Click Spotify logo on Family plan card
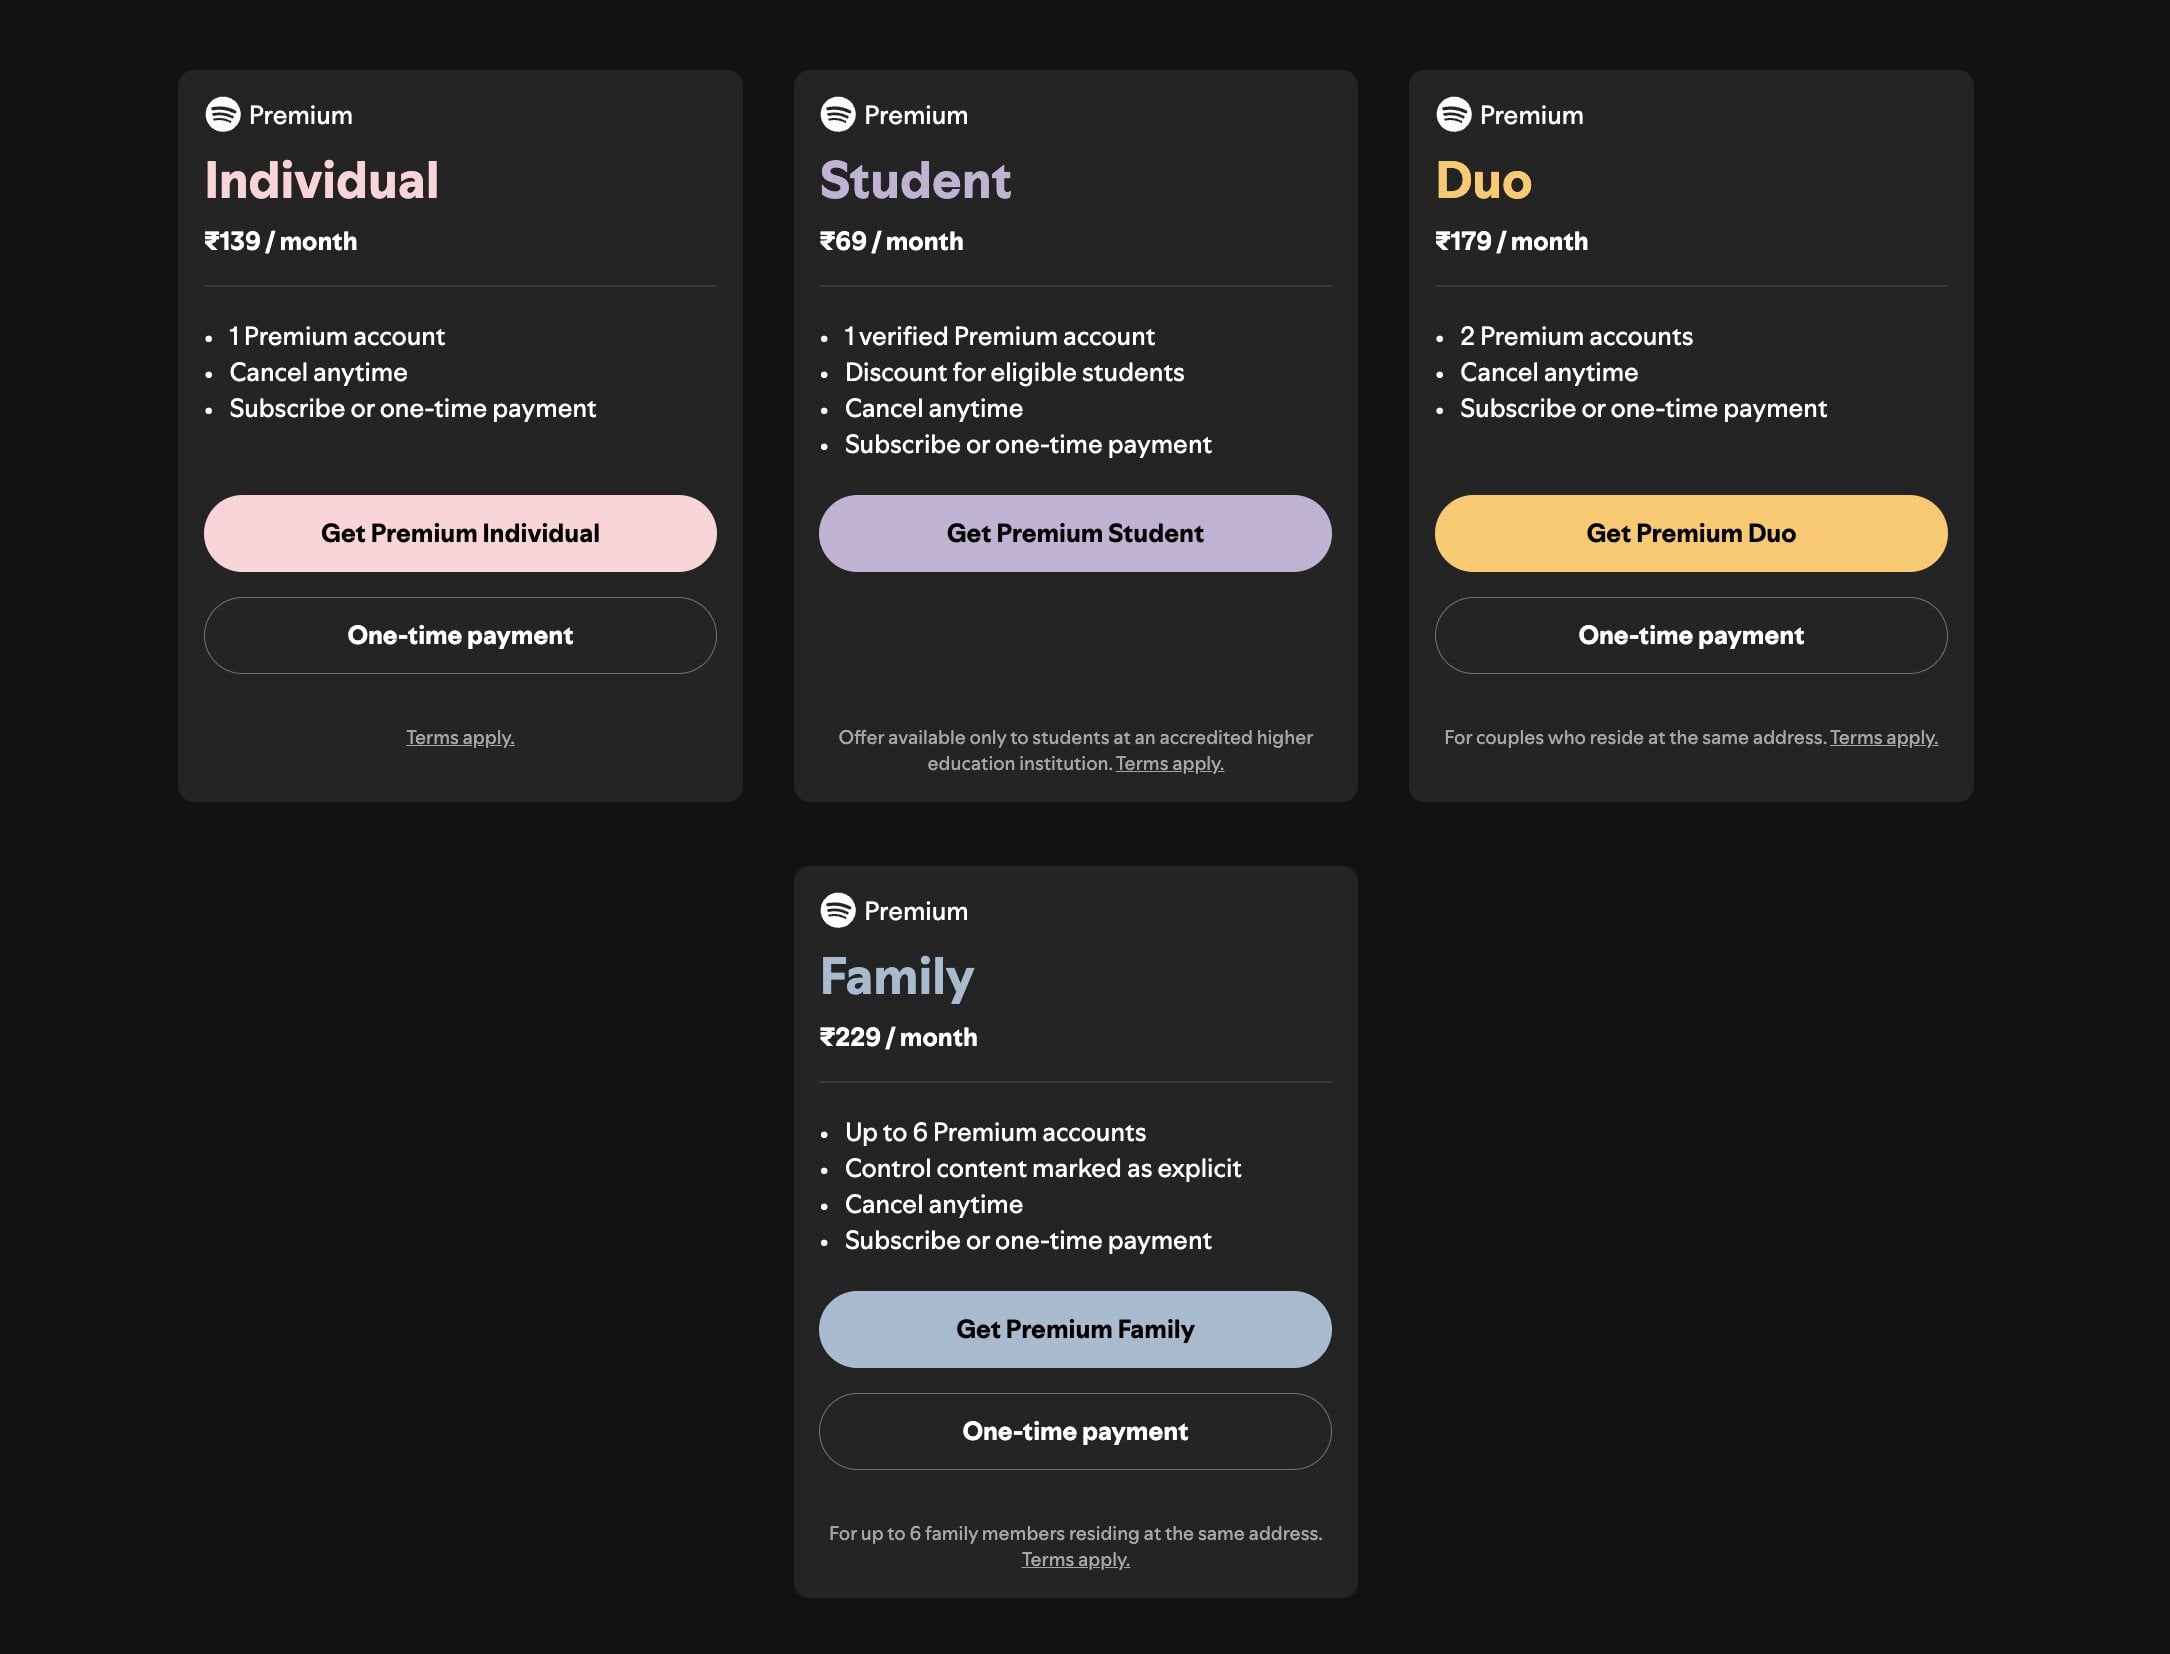Viewport: 2170px width, 1654px height. click(x=838, y=911)
